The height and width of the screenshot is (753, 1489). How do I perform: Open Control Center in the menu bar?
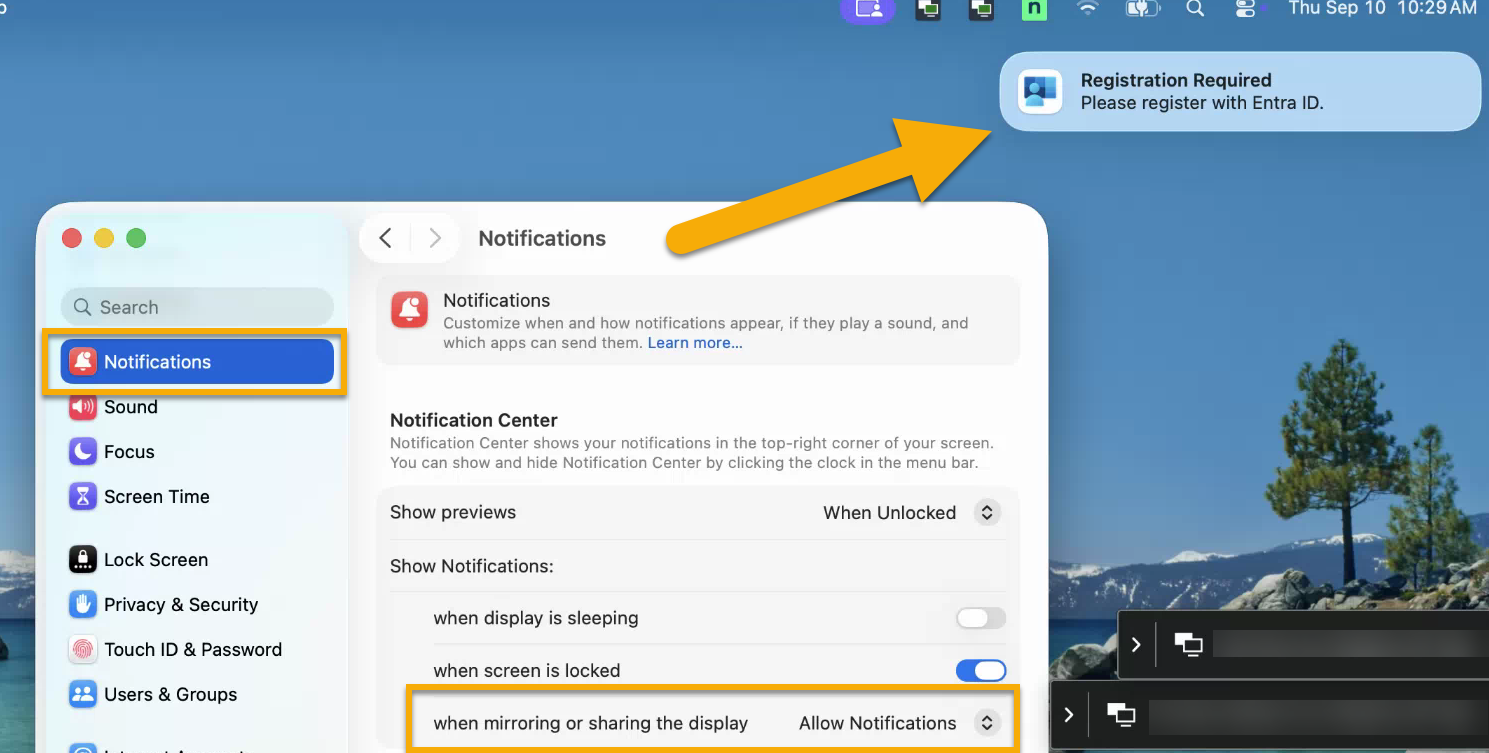(x=1246, y=9)
